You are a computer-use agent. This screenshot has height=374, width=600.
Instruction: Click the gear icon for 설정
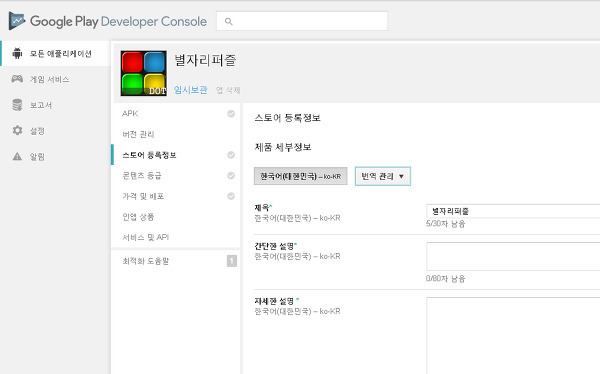[17, 130]
